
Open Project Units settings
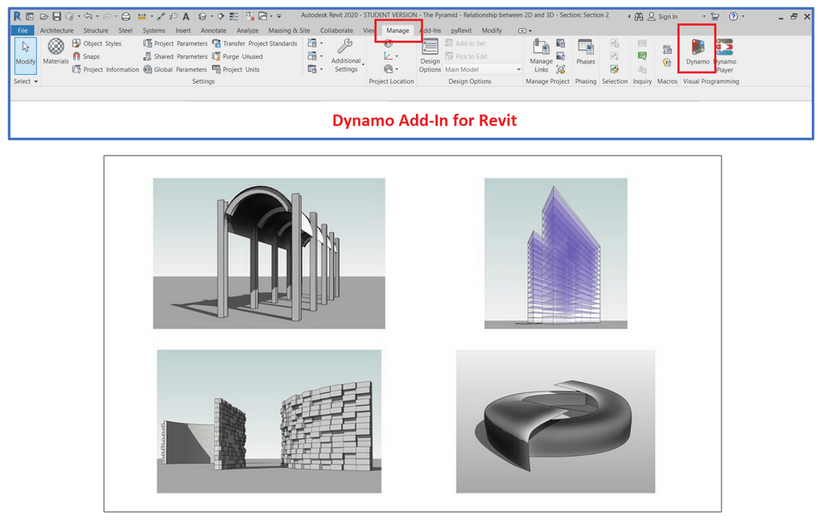click(235, 70)
